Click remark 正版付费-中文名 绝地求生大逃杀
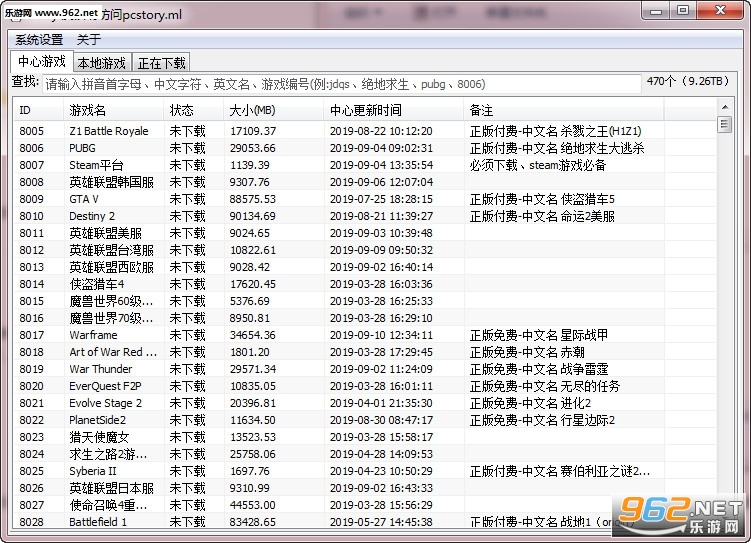 click(x=557, y=148)
